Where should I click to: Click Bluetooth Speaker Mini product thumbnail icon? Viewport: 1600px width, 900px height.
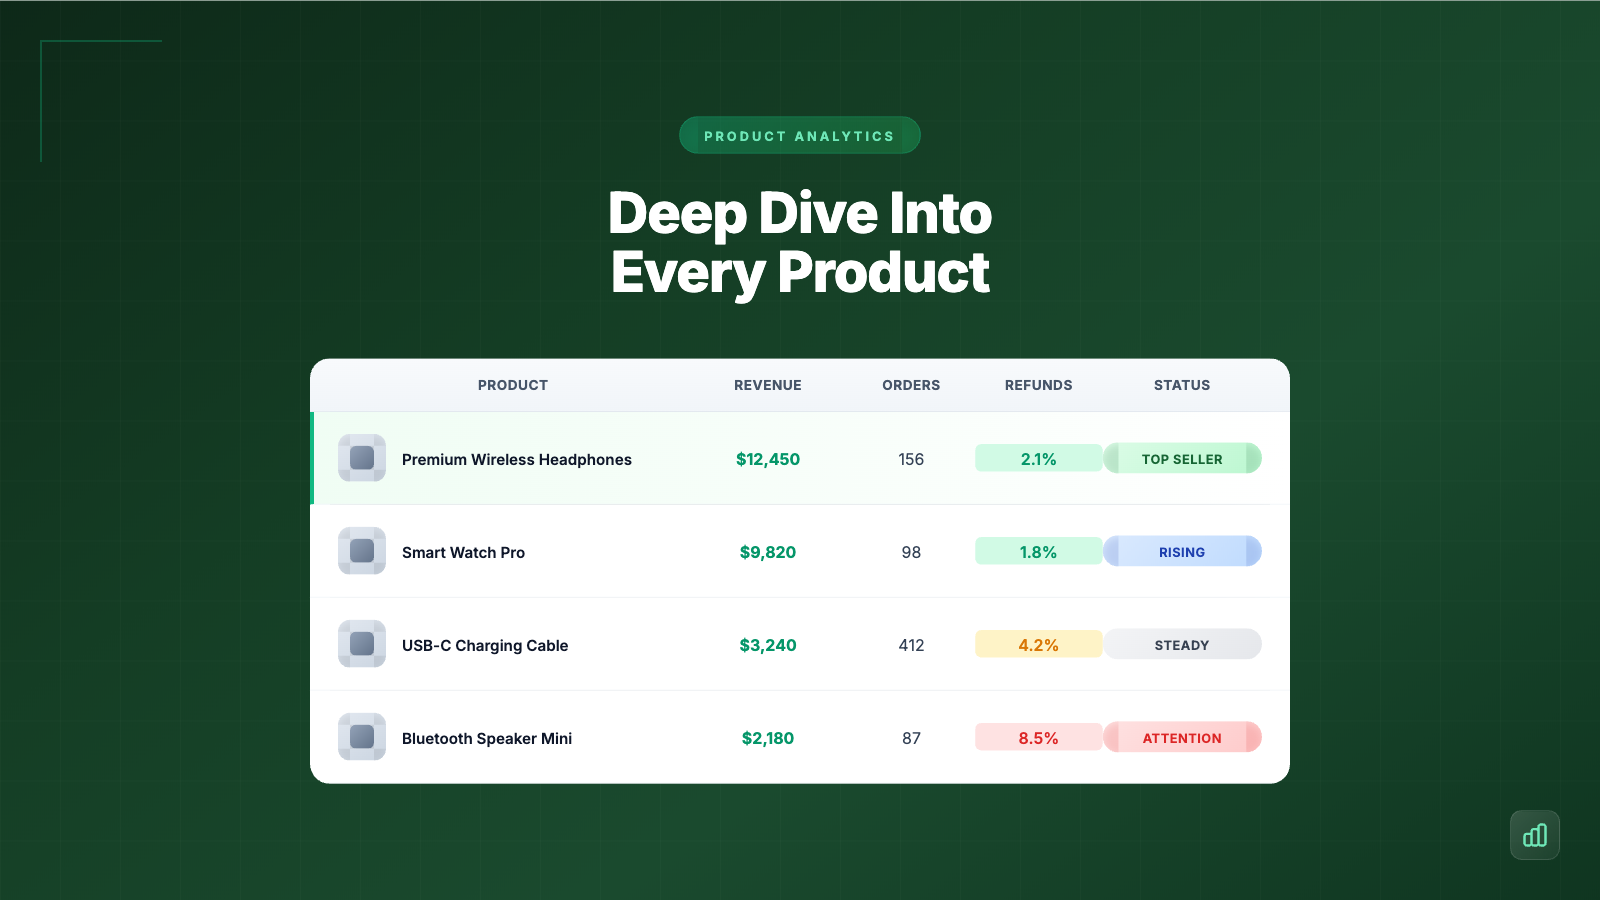[x=362, y=737]
